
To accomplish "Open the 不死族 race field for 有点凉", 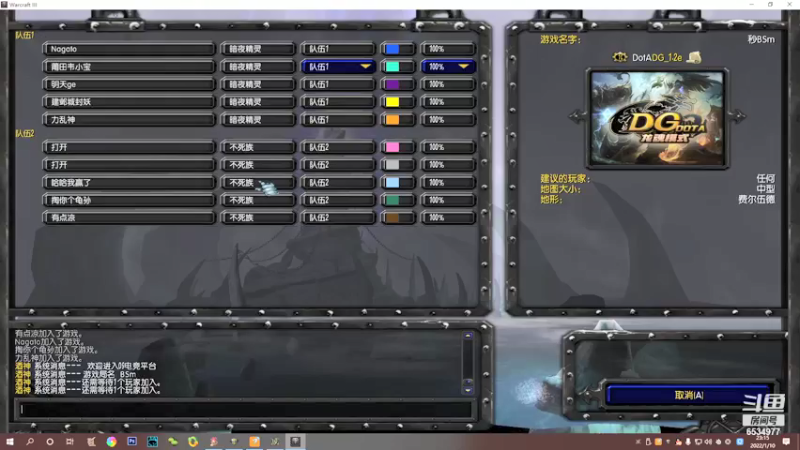I will tap(258, 217).
